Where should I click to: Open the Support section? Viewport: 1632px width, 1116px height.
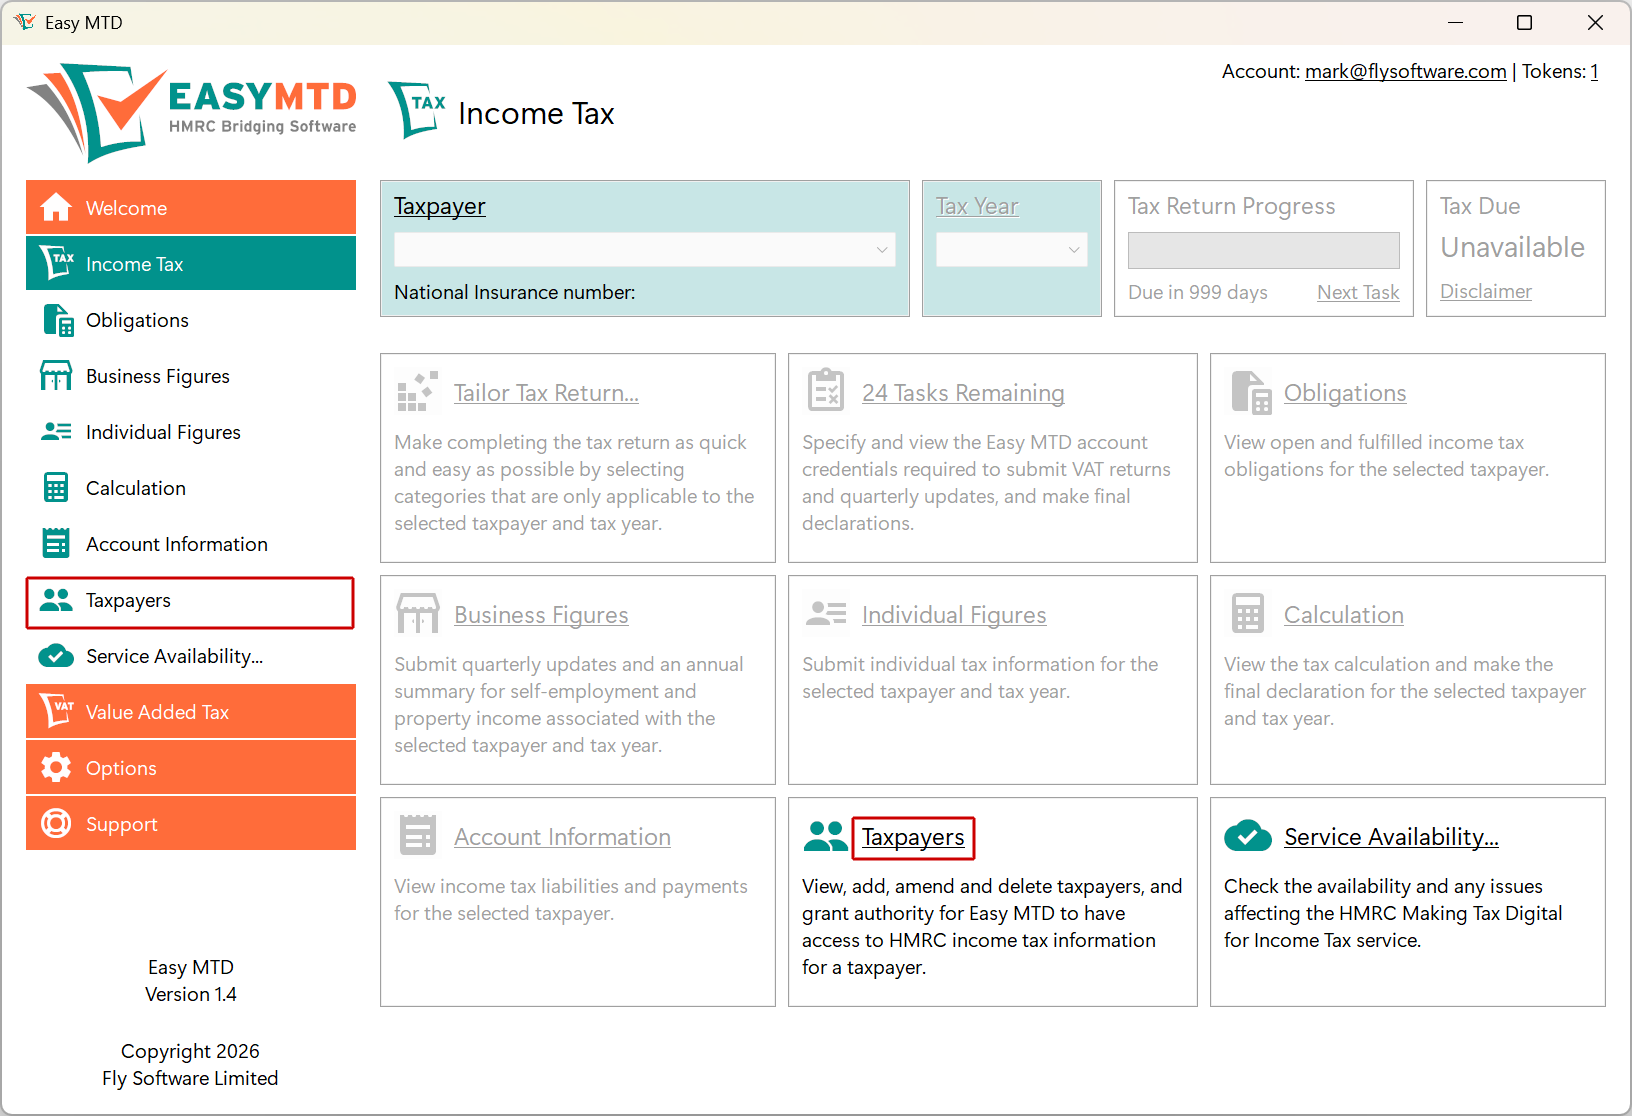[x=191, y=823]
